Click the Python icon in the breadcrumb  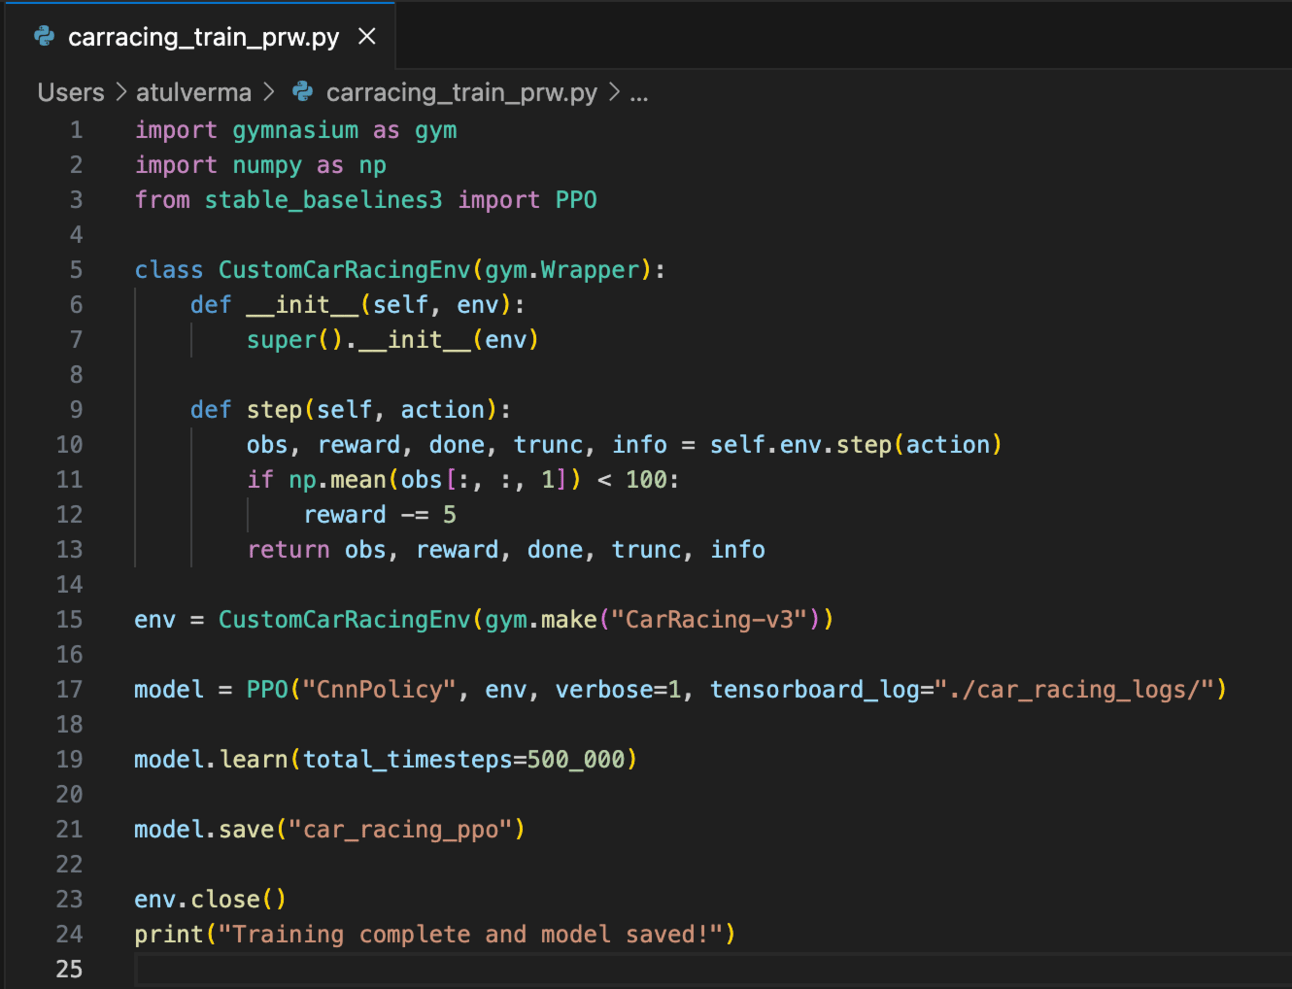(303, 92)
